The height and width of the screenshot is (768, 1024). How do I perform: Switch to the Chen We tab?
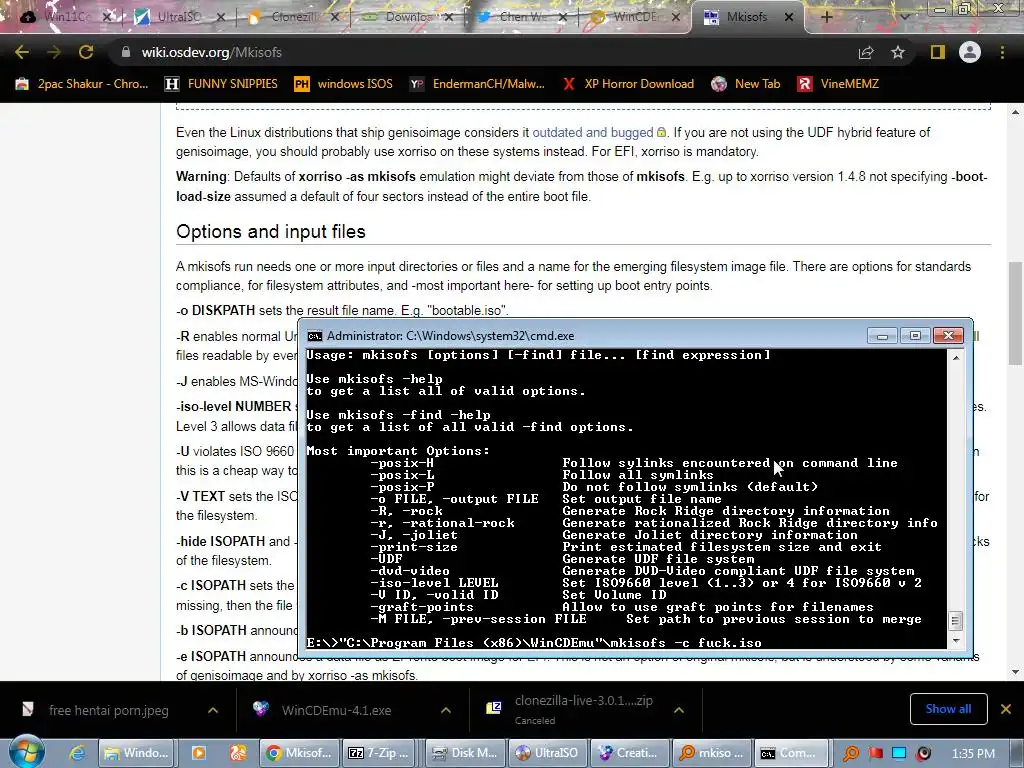pos(522,17)
